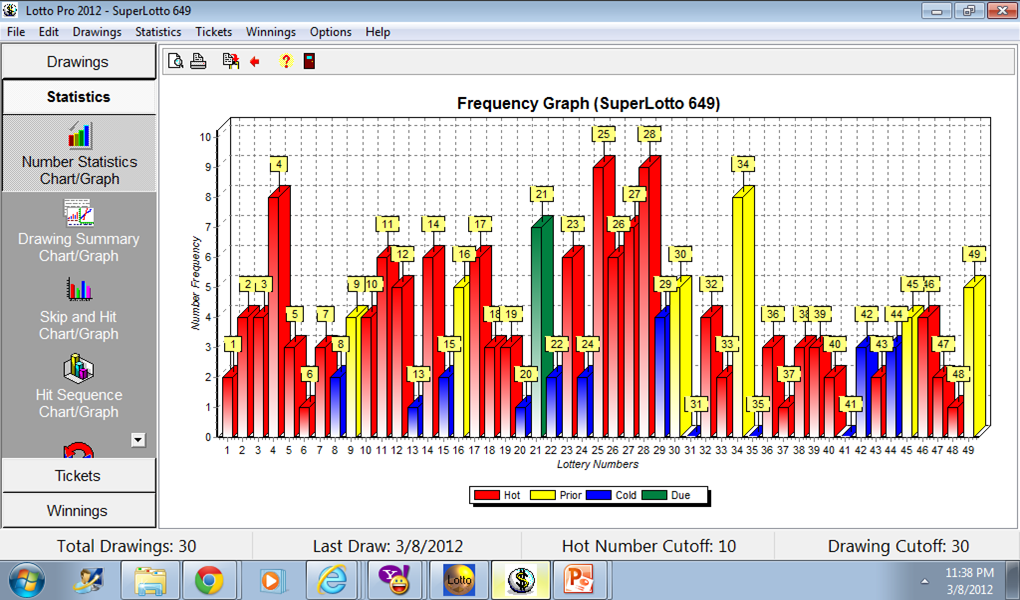The width and height of the screenshot is (1020, 600).
Task: Switch to Lotto taskbar icon
Action: (459, 580)
